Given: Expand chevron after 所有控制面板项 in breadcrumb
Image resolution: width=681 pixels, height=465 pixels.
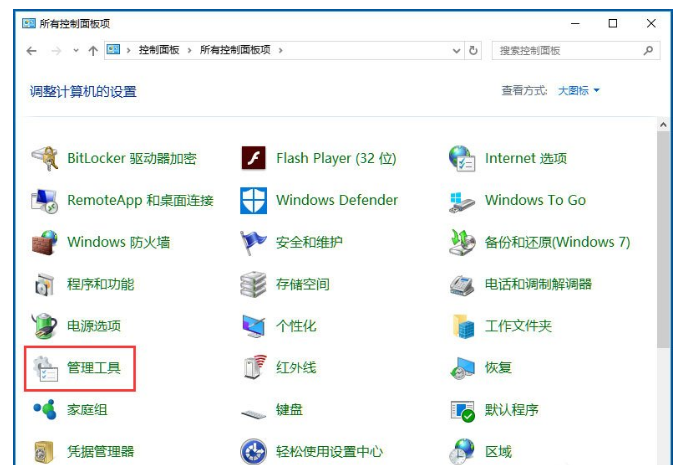Looking at the screenshot, I should 281,50.
